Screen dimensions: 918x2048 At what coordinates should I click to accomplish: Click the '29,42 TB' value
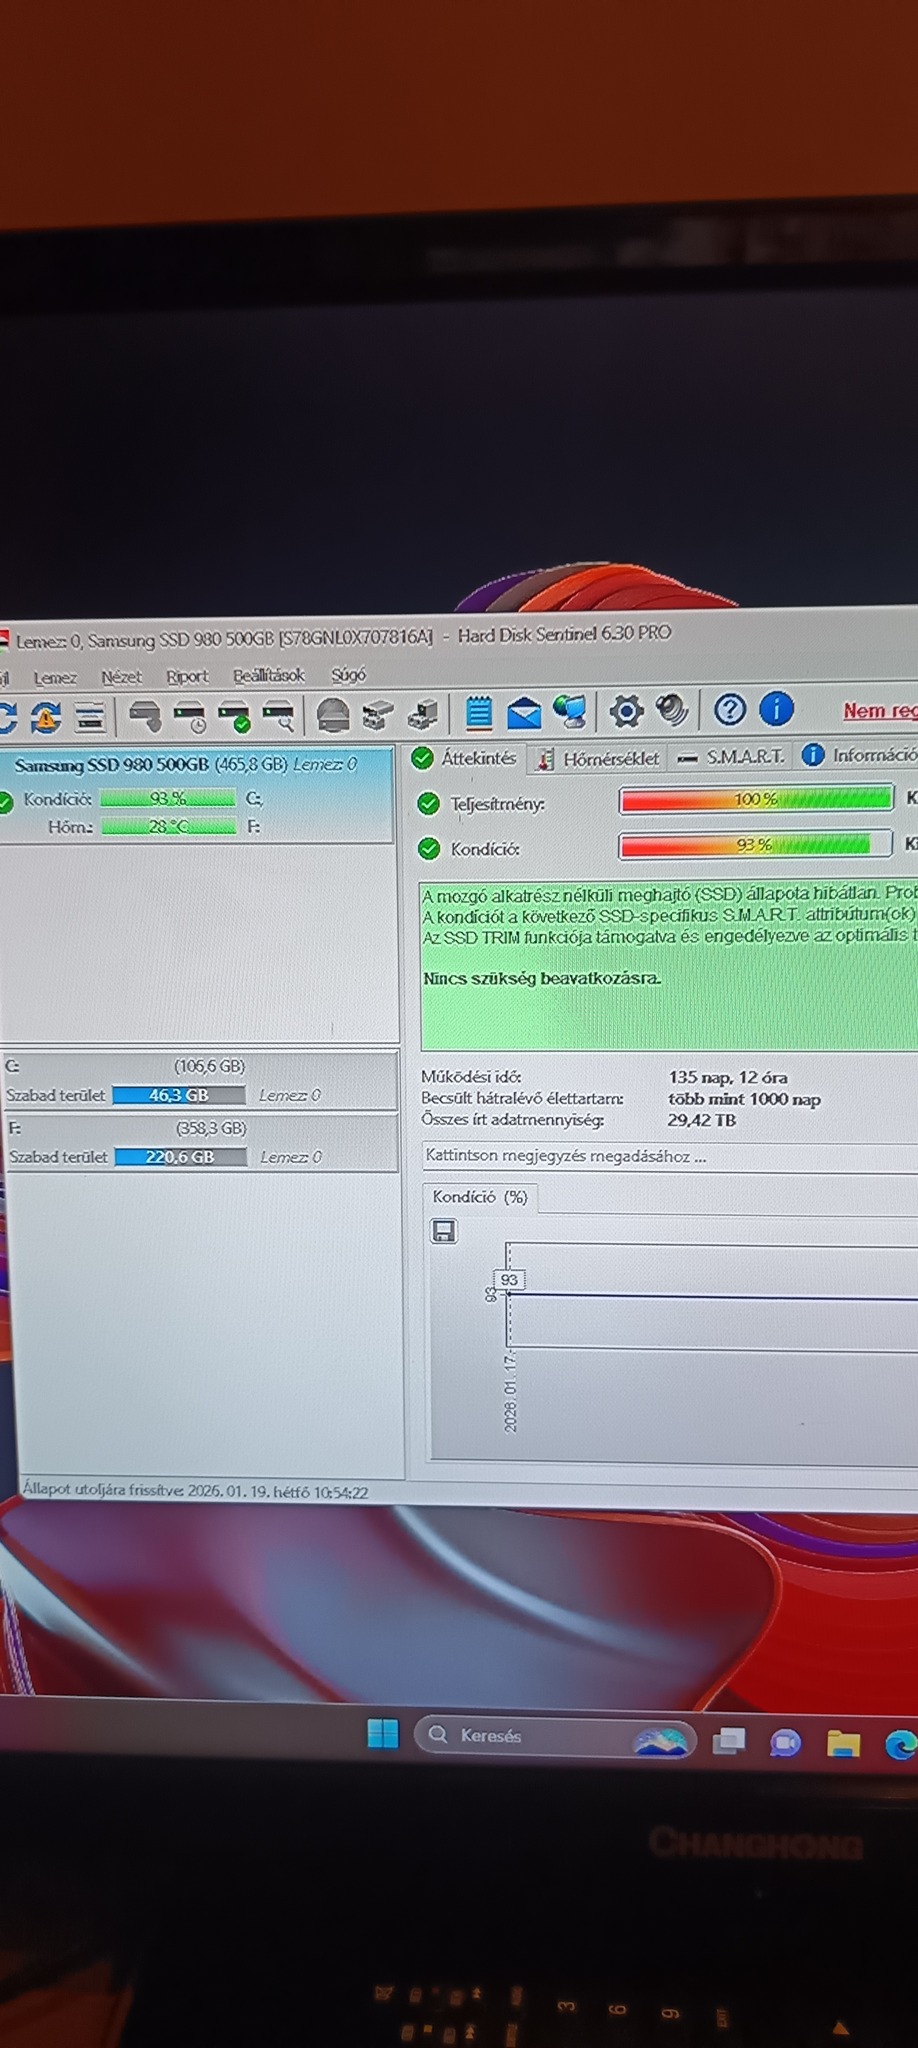coord(702,1120)
